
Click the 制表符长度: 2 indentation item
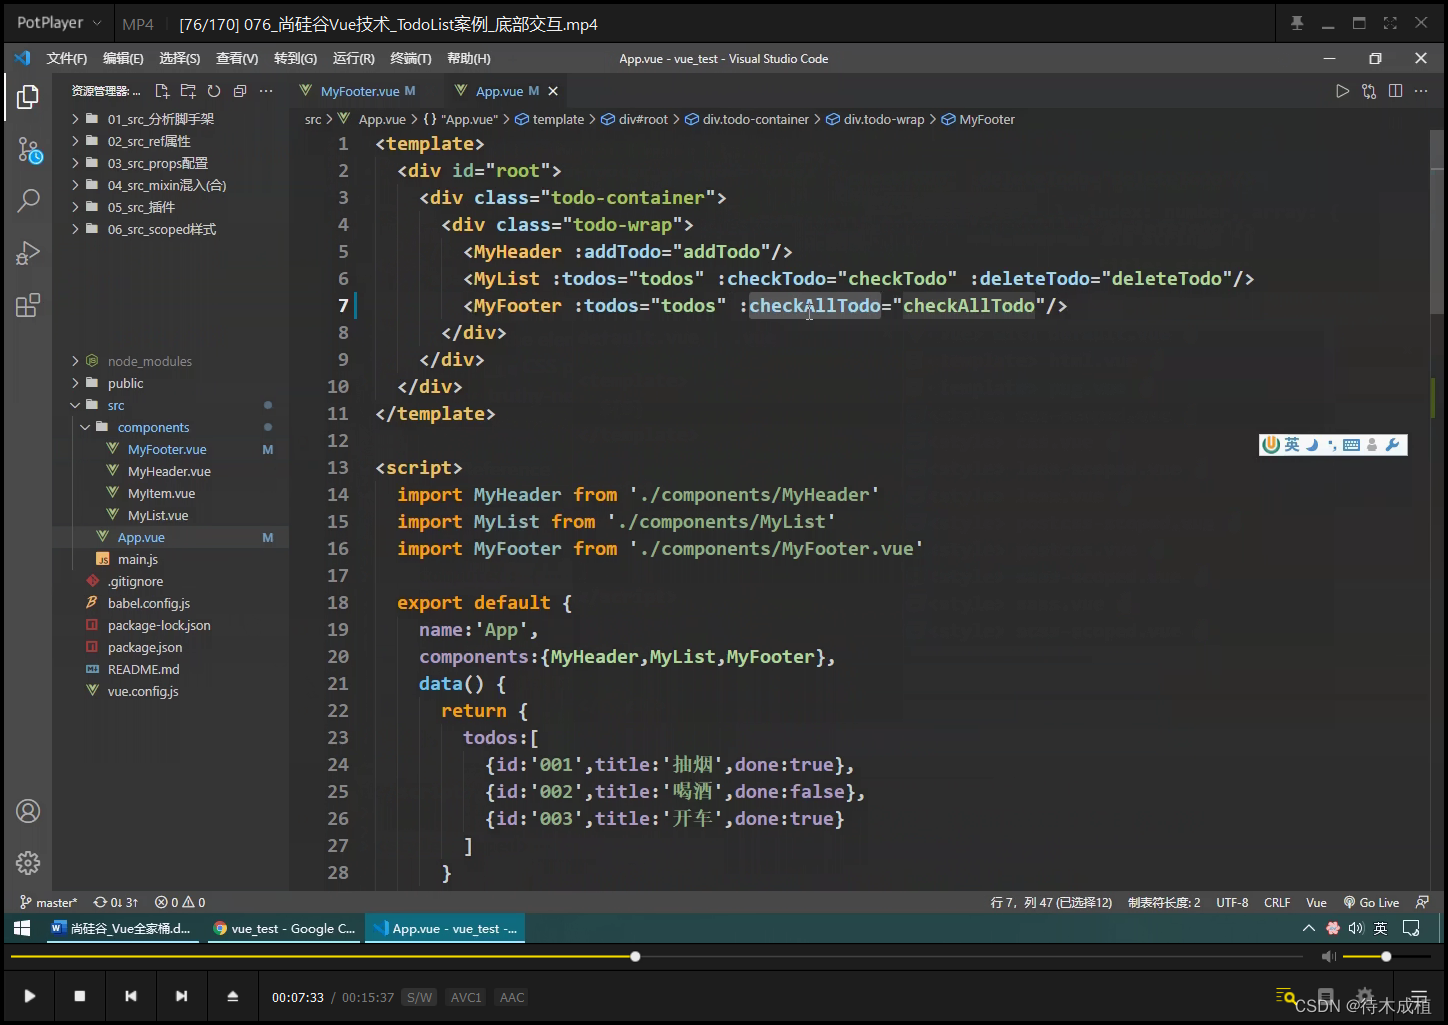1164,902
